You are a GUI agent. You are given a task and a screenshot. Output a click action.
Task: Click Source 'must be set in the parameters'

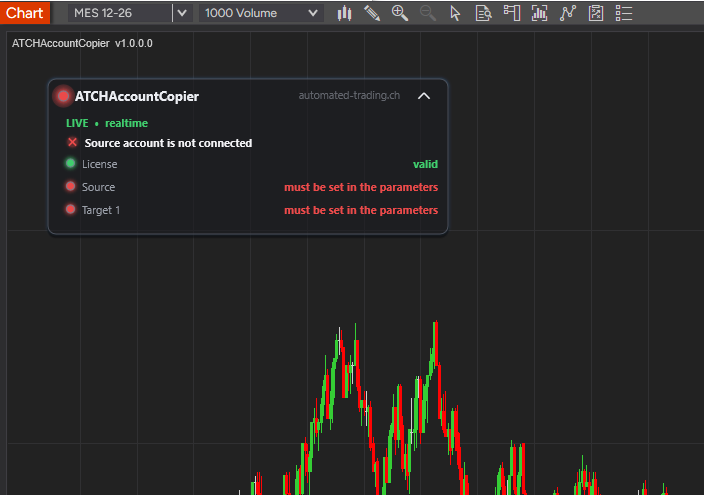[x=361, y=187]
